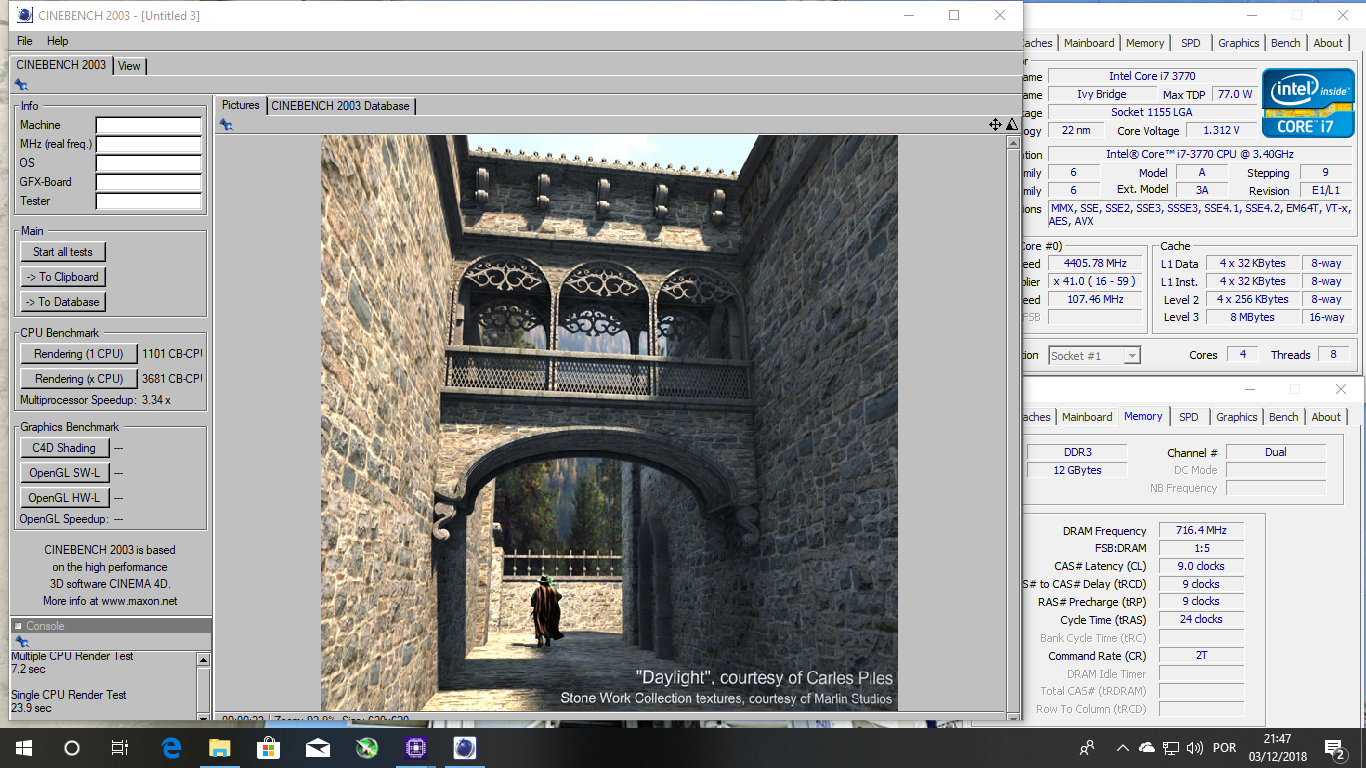1366x768 pixels.
Task: Select the Pictures tab
Action: coord(241,105)
